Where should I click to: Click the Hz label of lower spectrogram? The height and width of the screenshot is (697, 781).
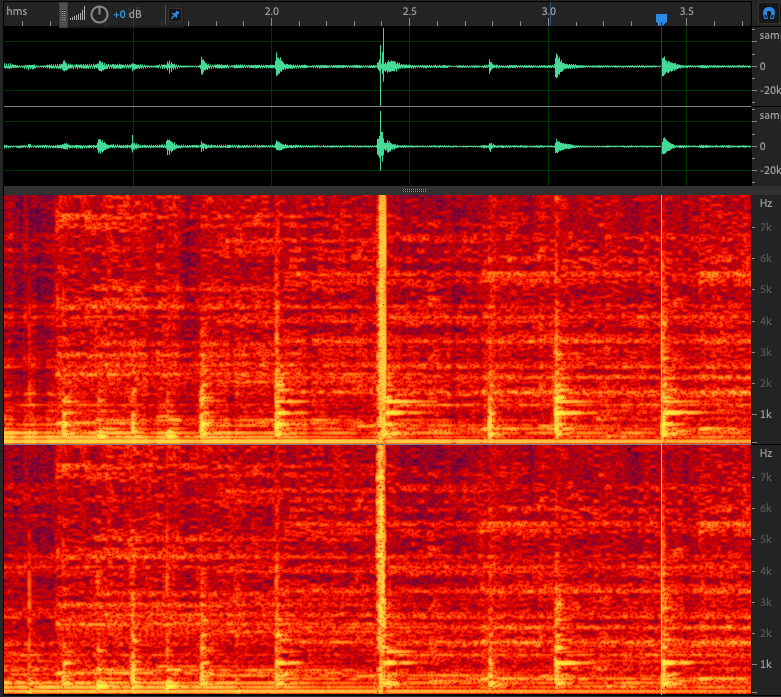coord(766,453)
